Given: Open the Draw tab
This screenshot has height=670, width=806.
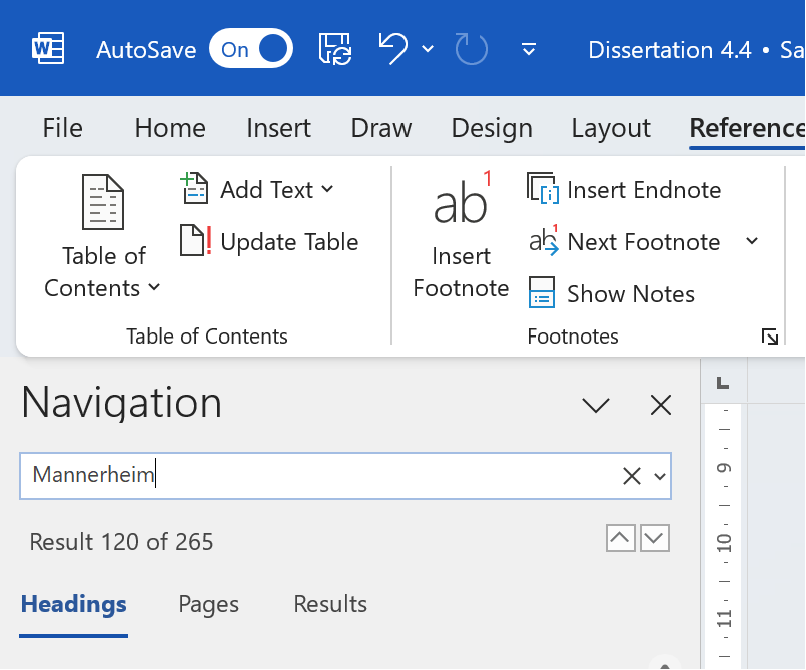Looking at the screenshot, I should pyautogui.click(x=381, y=128).
